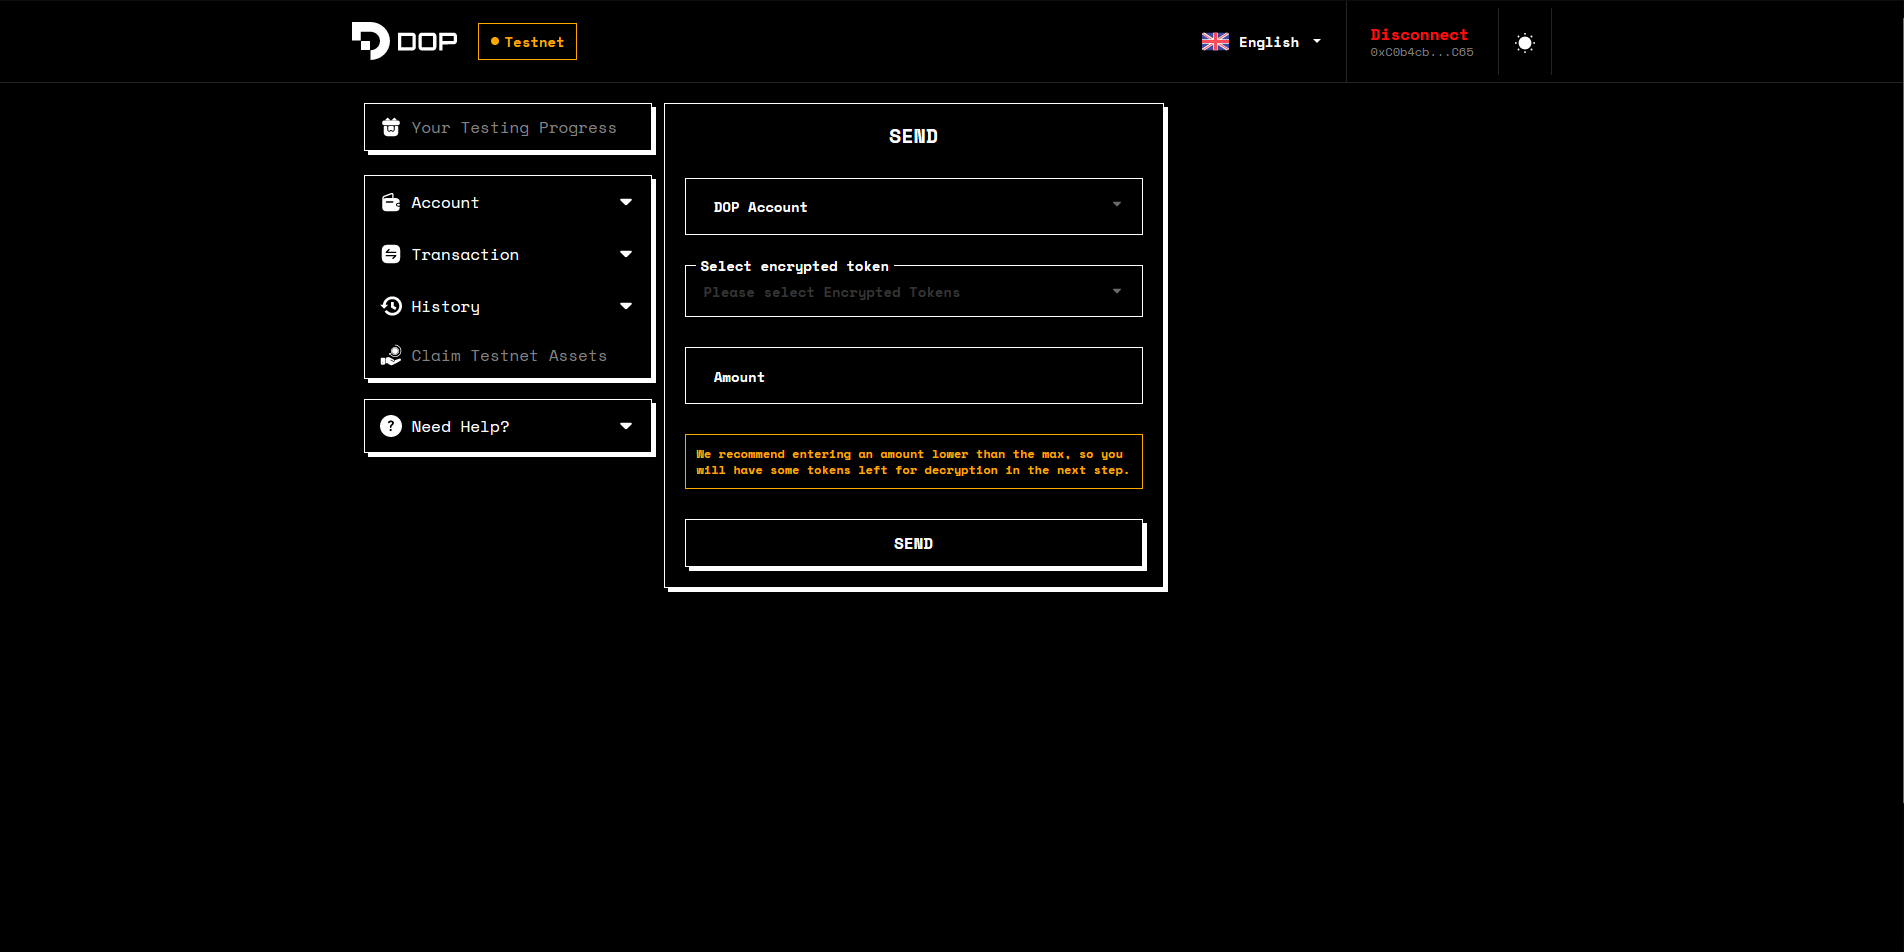The height and width of the screenshot is (952, 1904).
Task: Click the Need Help question mark icon
Action: tap(391, 426)
